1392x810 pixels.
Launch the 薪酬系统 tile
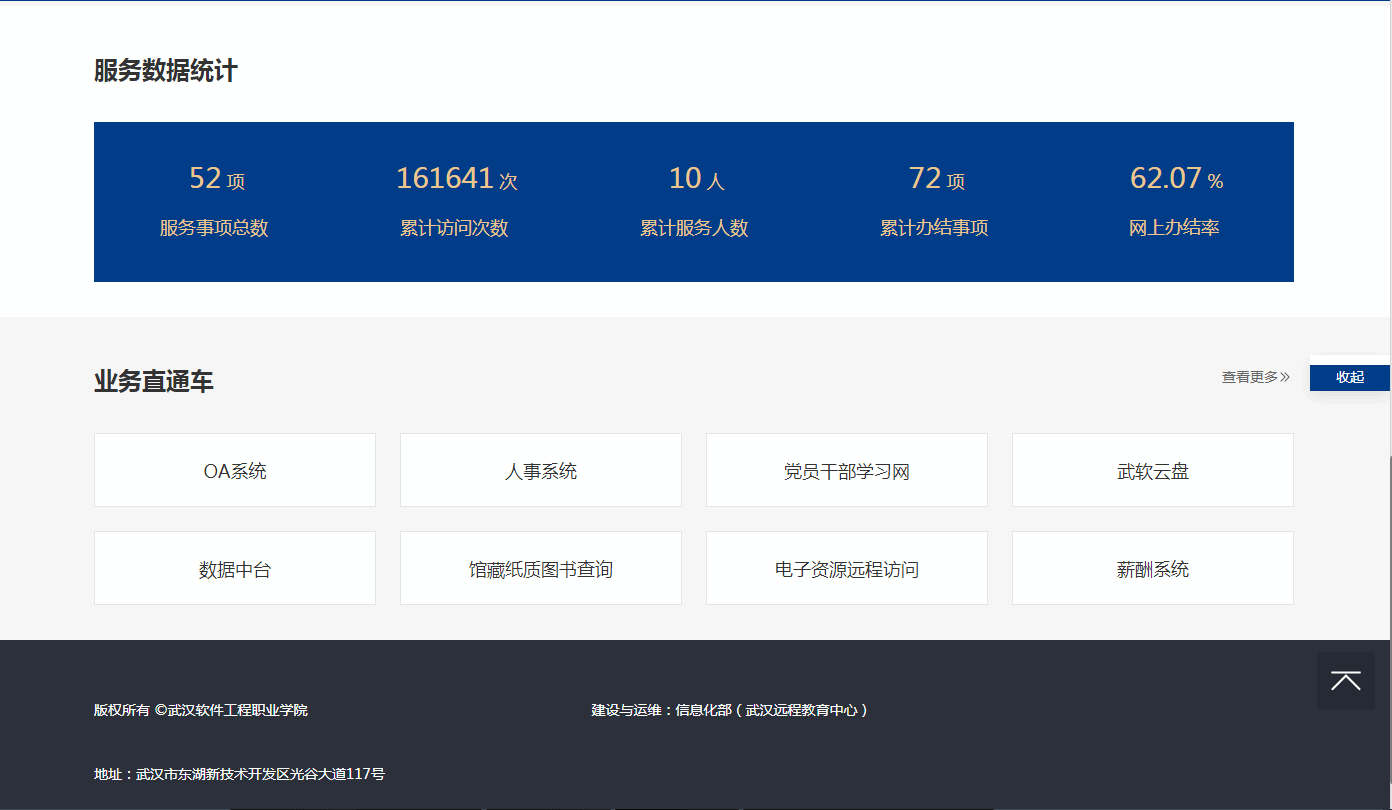coord(1152,569)
